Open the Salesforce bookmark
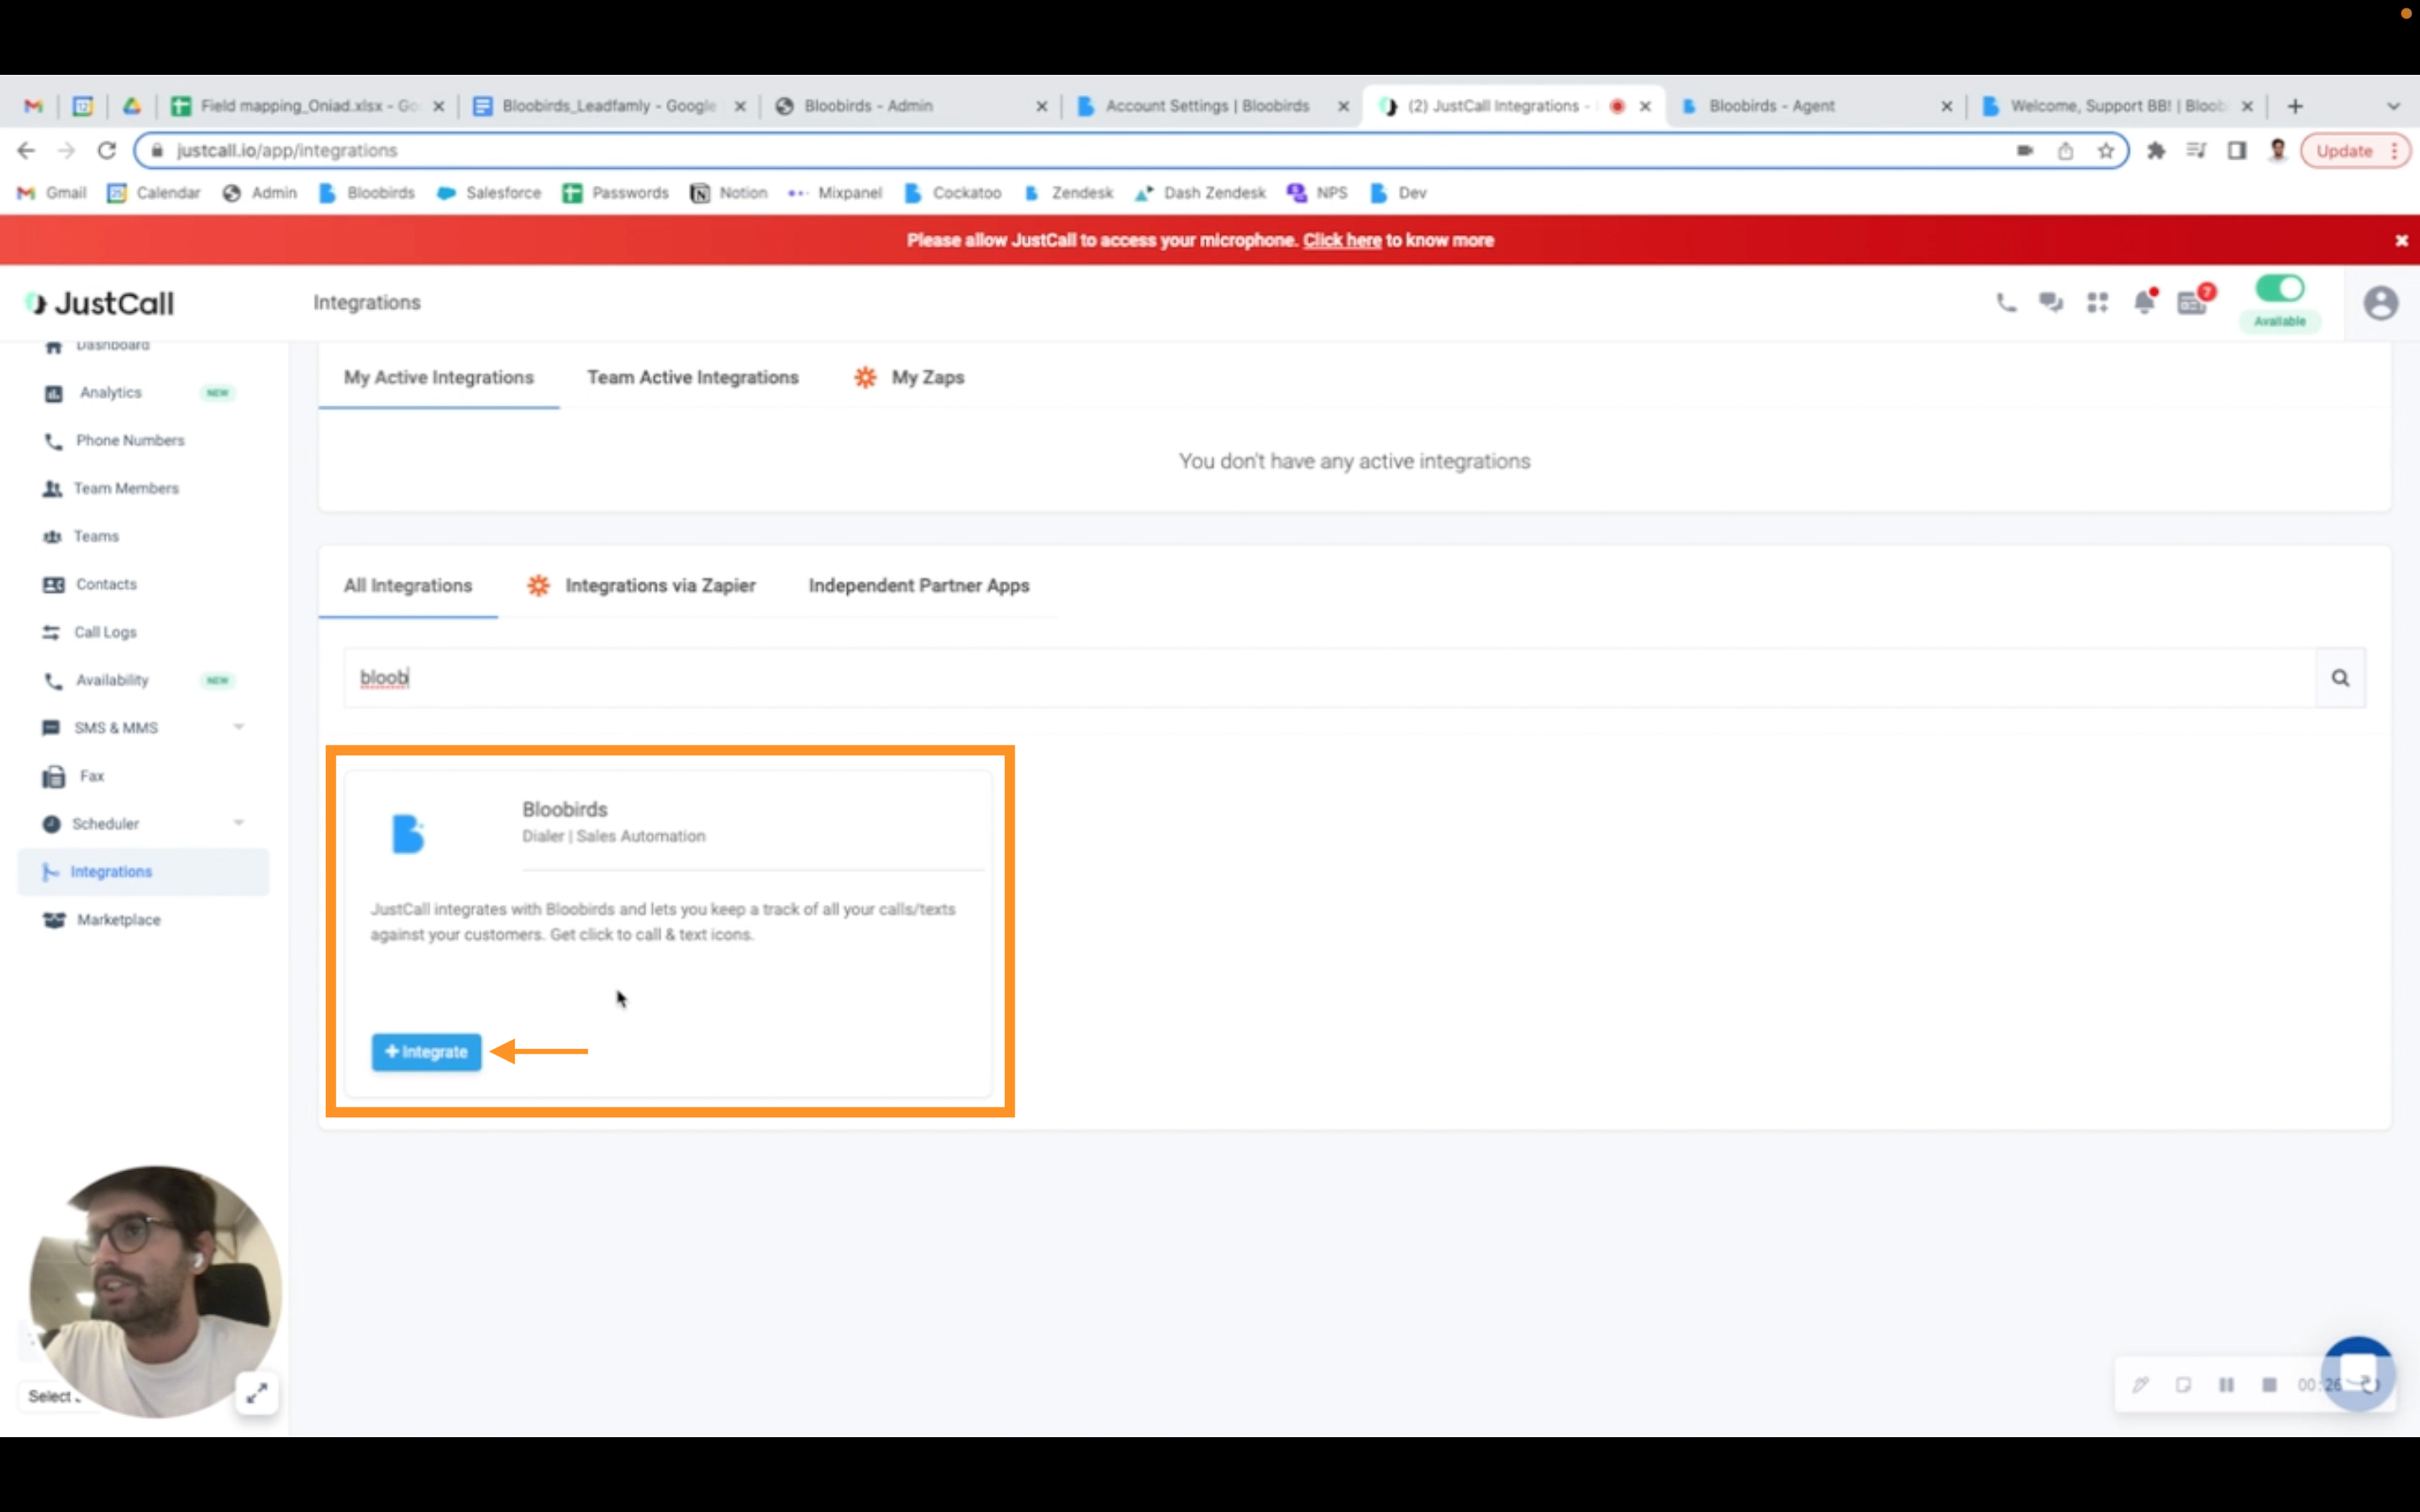This screenshot has height=1512, width=2420. click(489, 193)
